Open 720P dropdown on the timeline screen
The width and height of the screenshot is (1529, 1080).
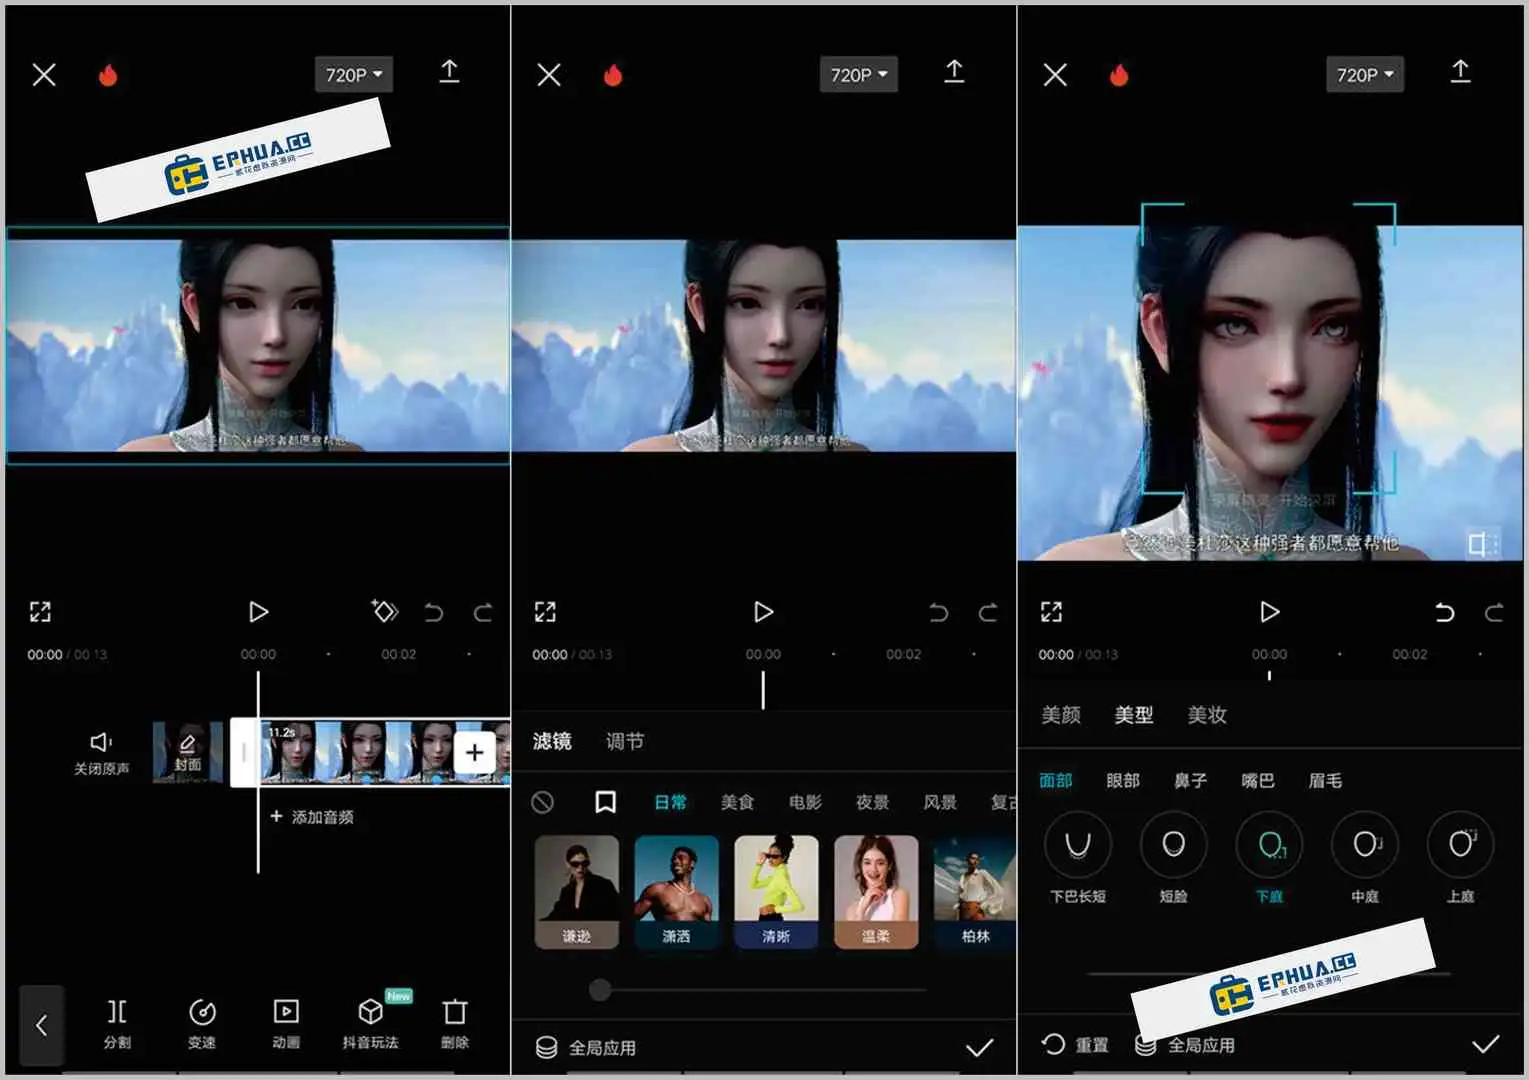pos(353,75)
